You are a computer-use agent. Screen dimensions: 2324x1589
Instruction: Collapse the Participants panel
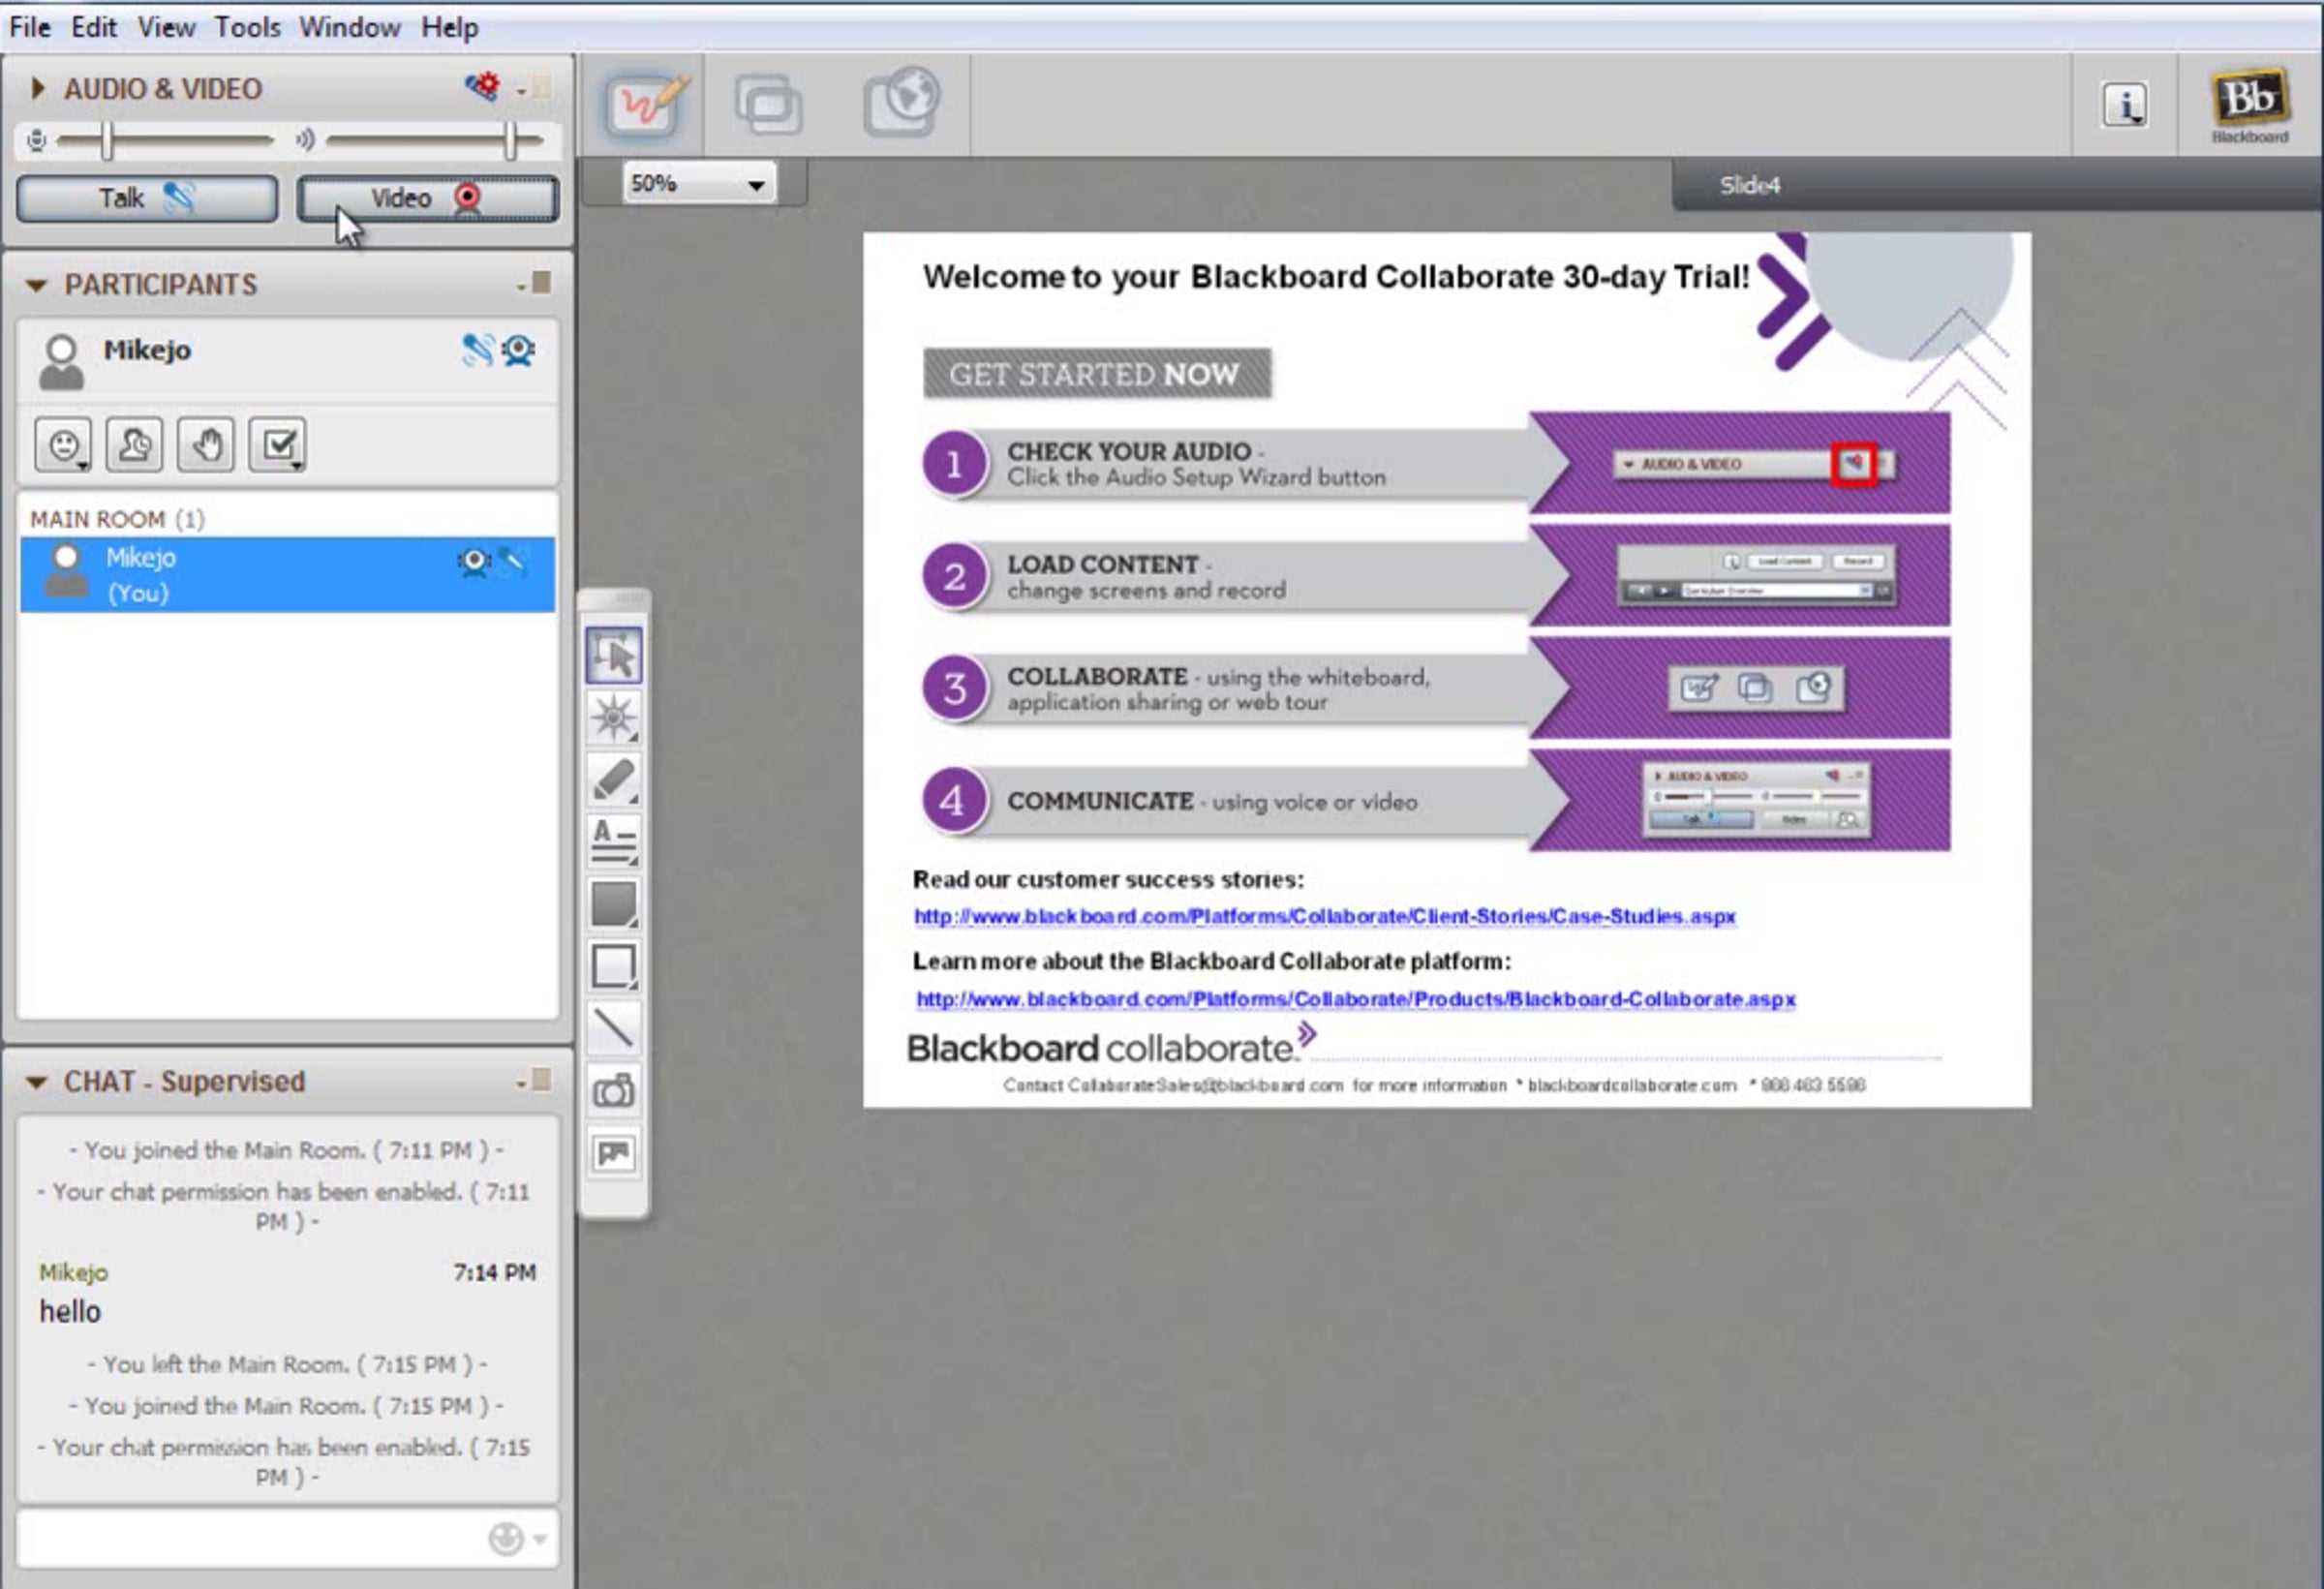pos(37,285)
